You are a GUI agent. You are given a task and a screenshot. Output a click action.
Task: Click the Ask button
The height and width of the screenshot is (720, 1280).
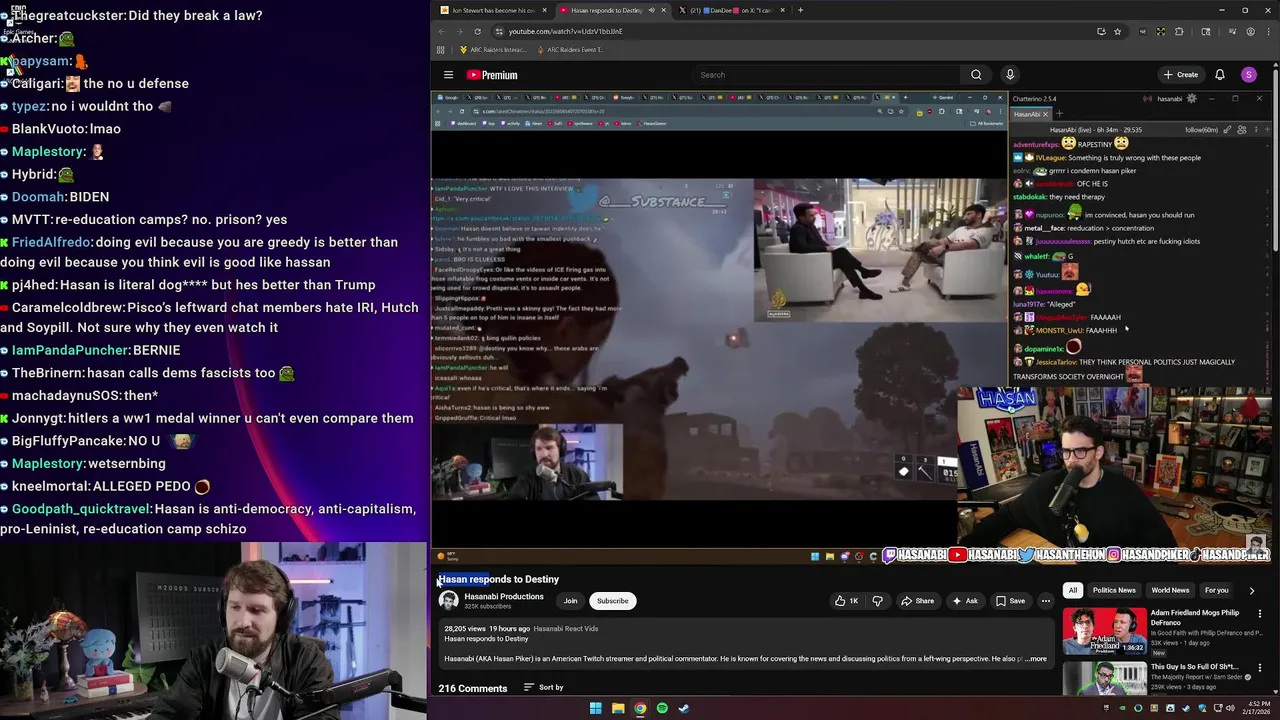click(x=964, y=601)
